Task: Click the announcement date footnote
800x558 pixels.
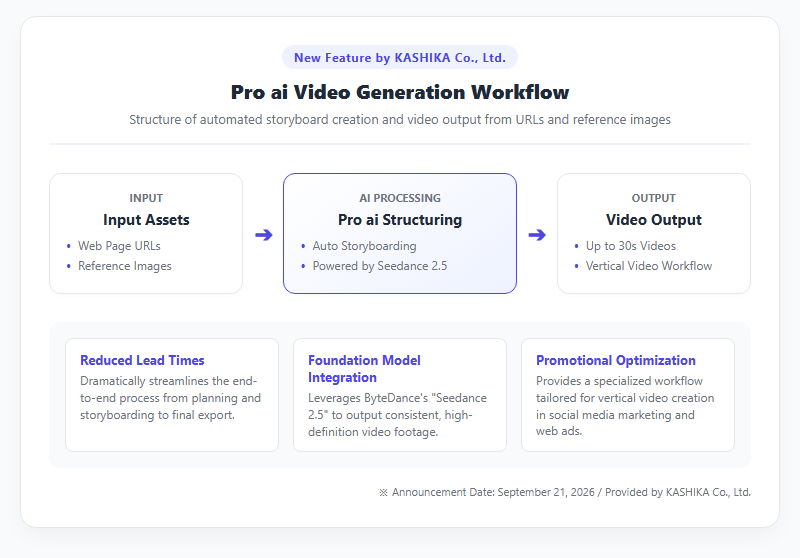Action: 565,492
